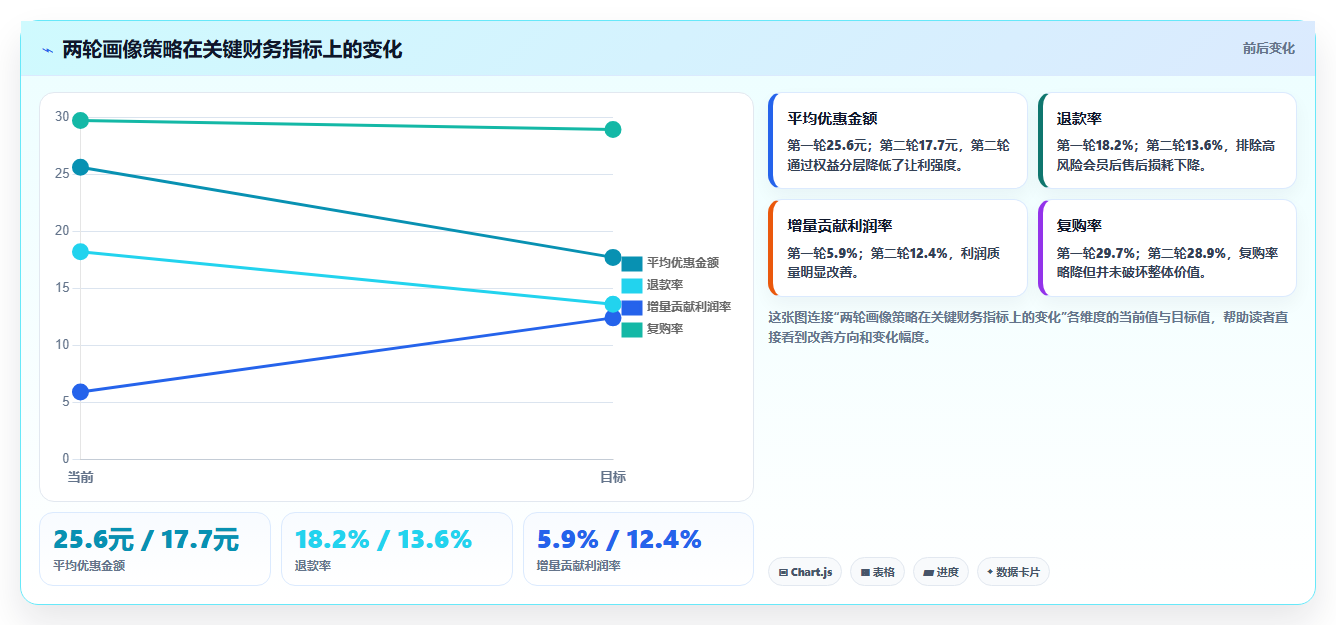Select the 平均优惠金额 point at 目标

pyautogui.click(x=613, y=257)
